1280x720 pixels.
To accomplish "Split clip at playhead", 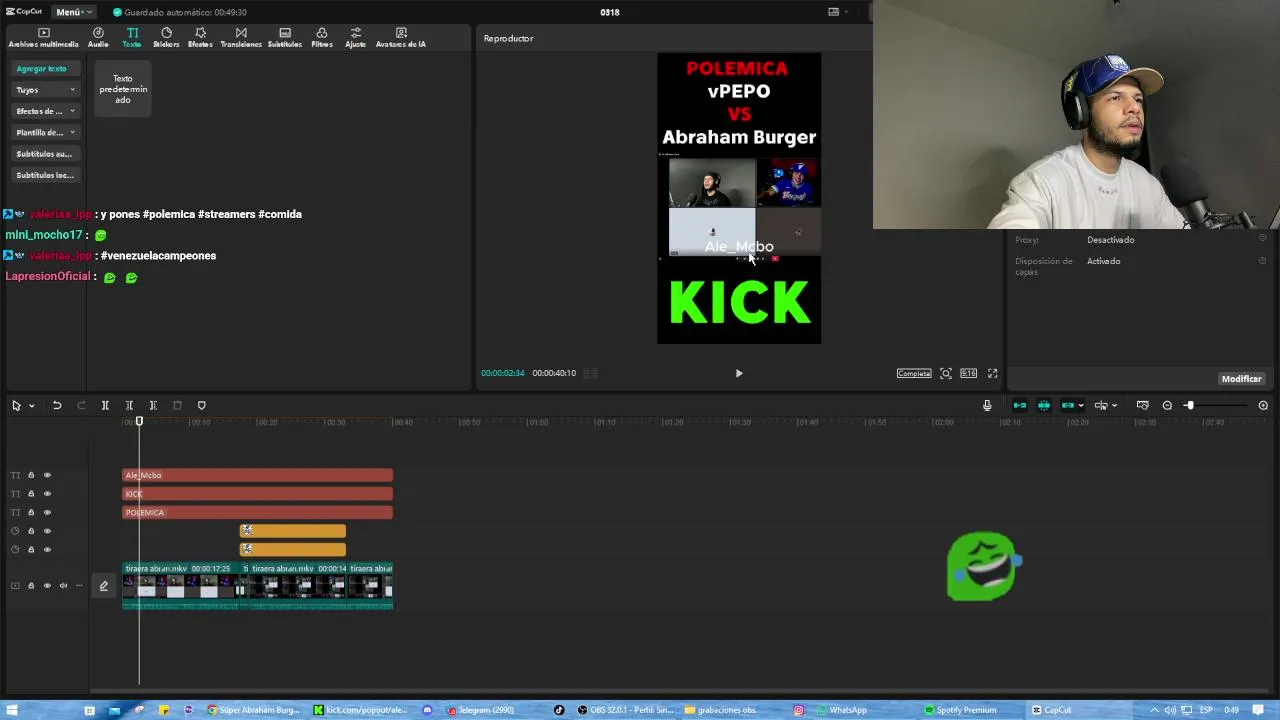I will pyautogui.click(x=105, y=405).
